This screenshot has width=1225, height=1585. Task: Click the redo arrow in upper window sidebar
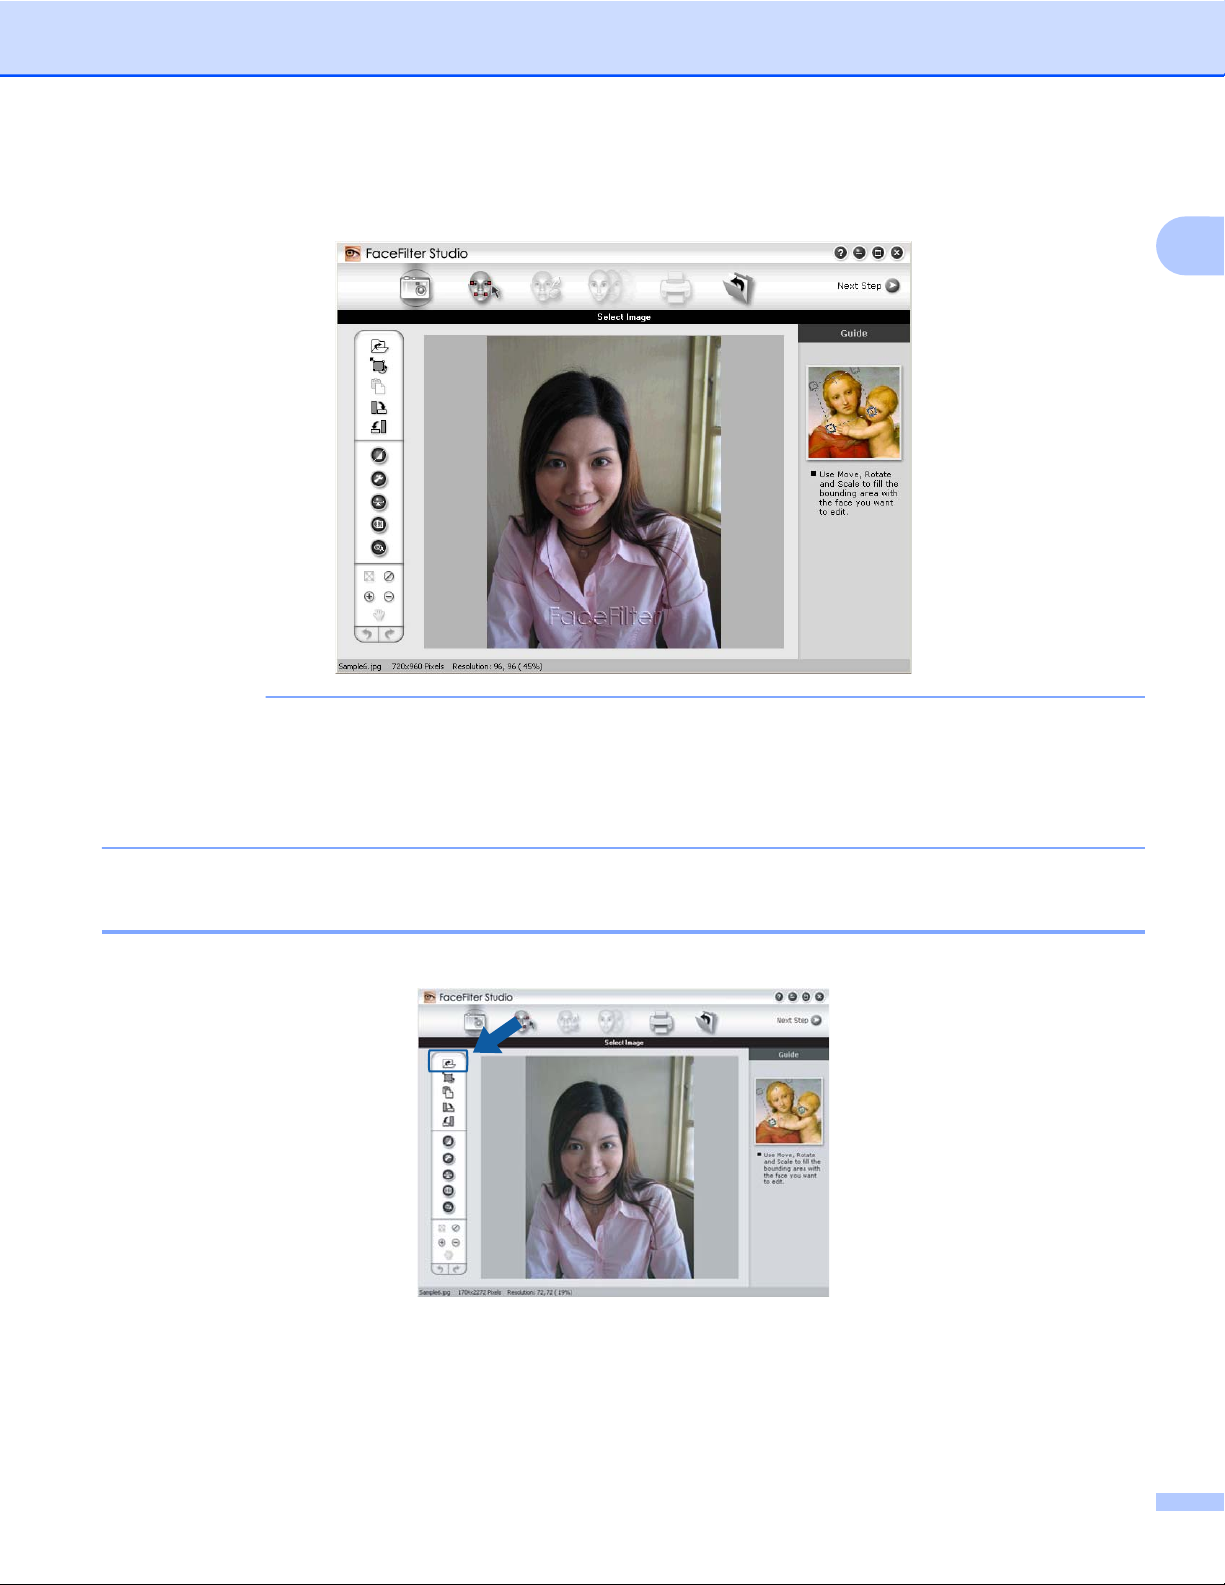coord(390,634)
